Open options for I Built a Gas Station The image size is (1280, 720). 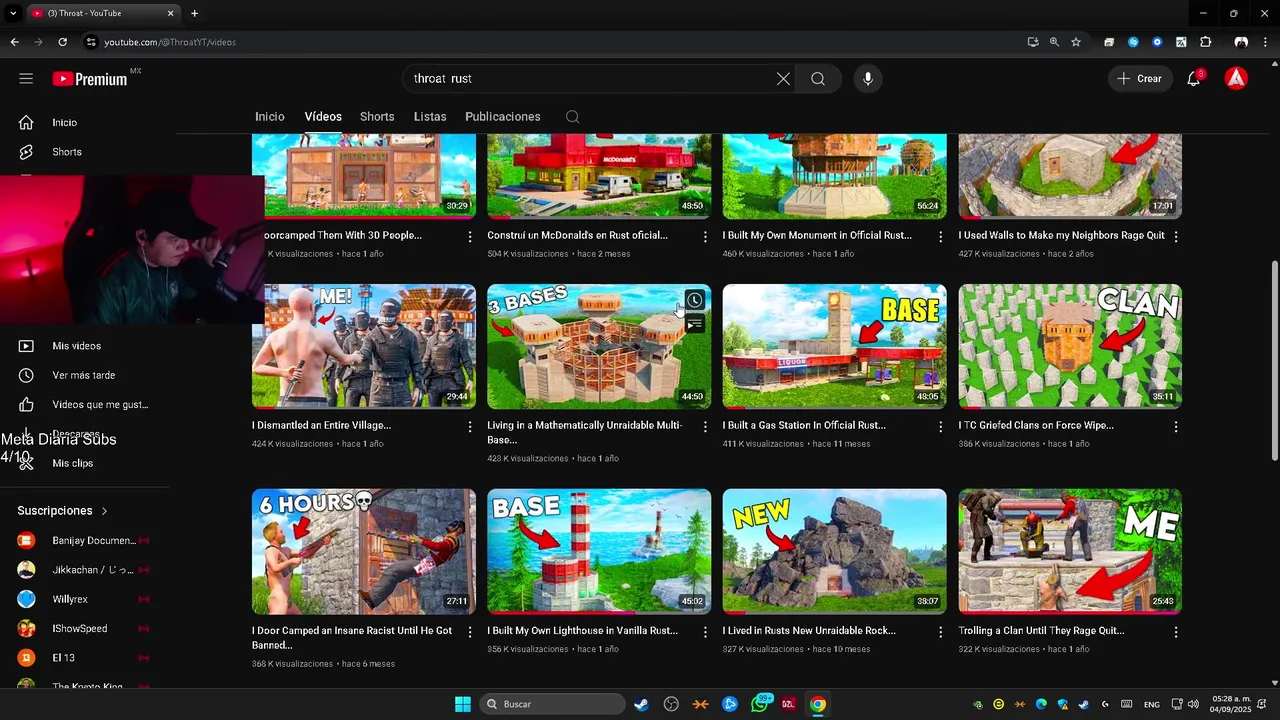pos(940,427)
